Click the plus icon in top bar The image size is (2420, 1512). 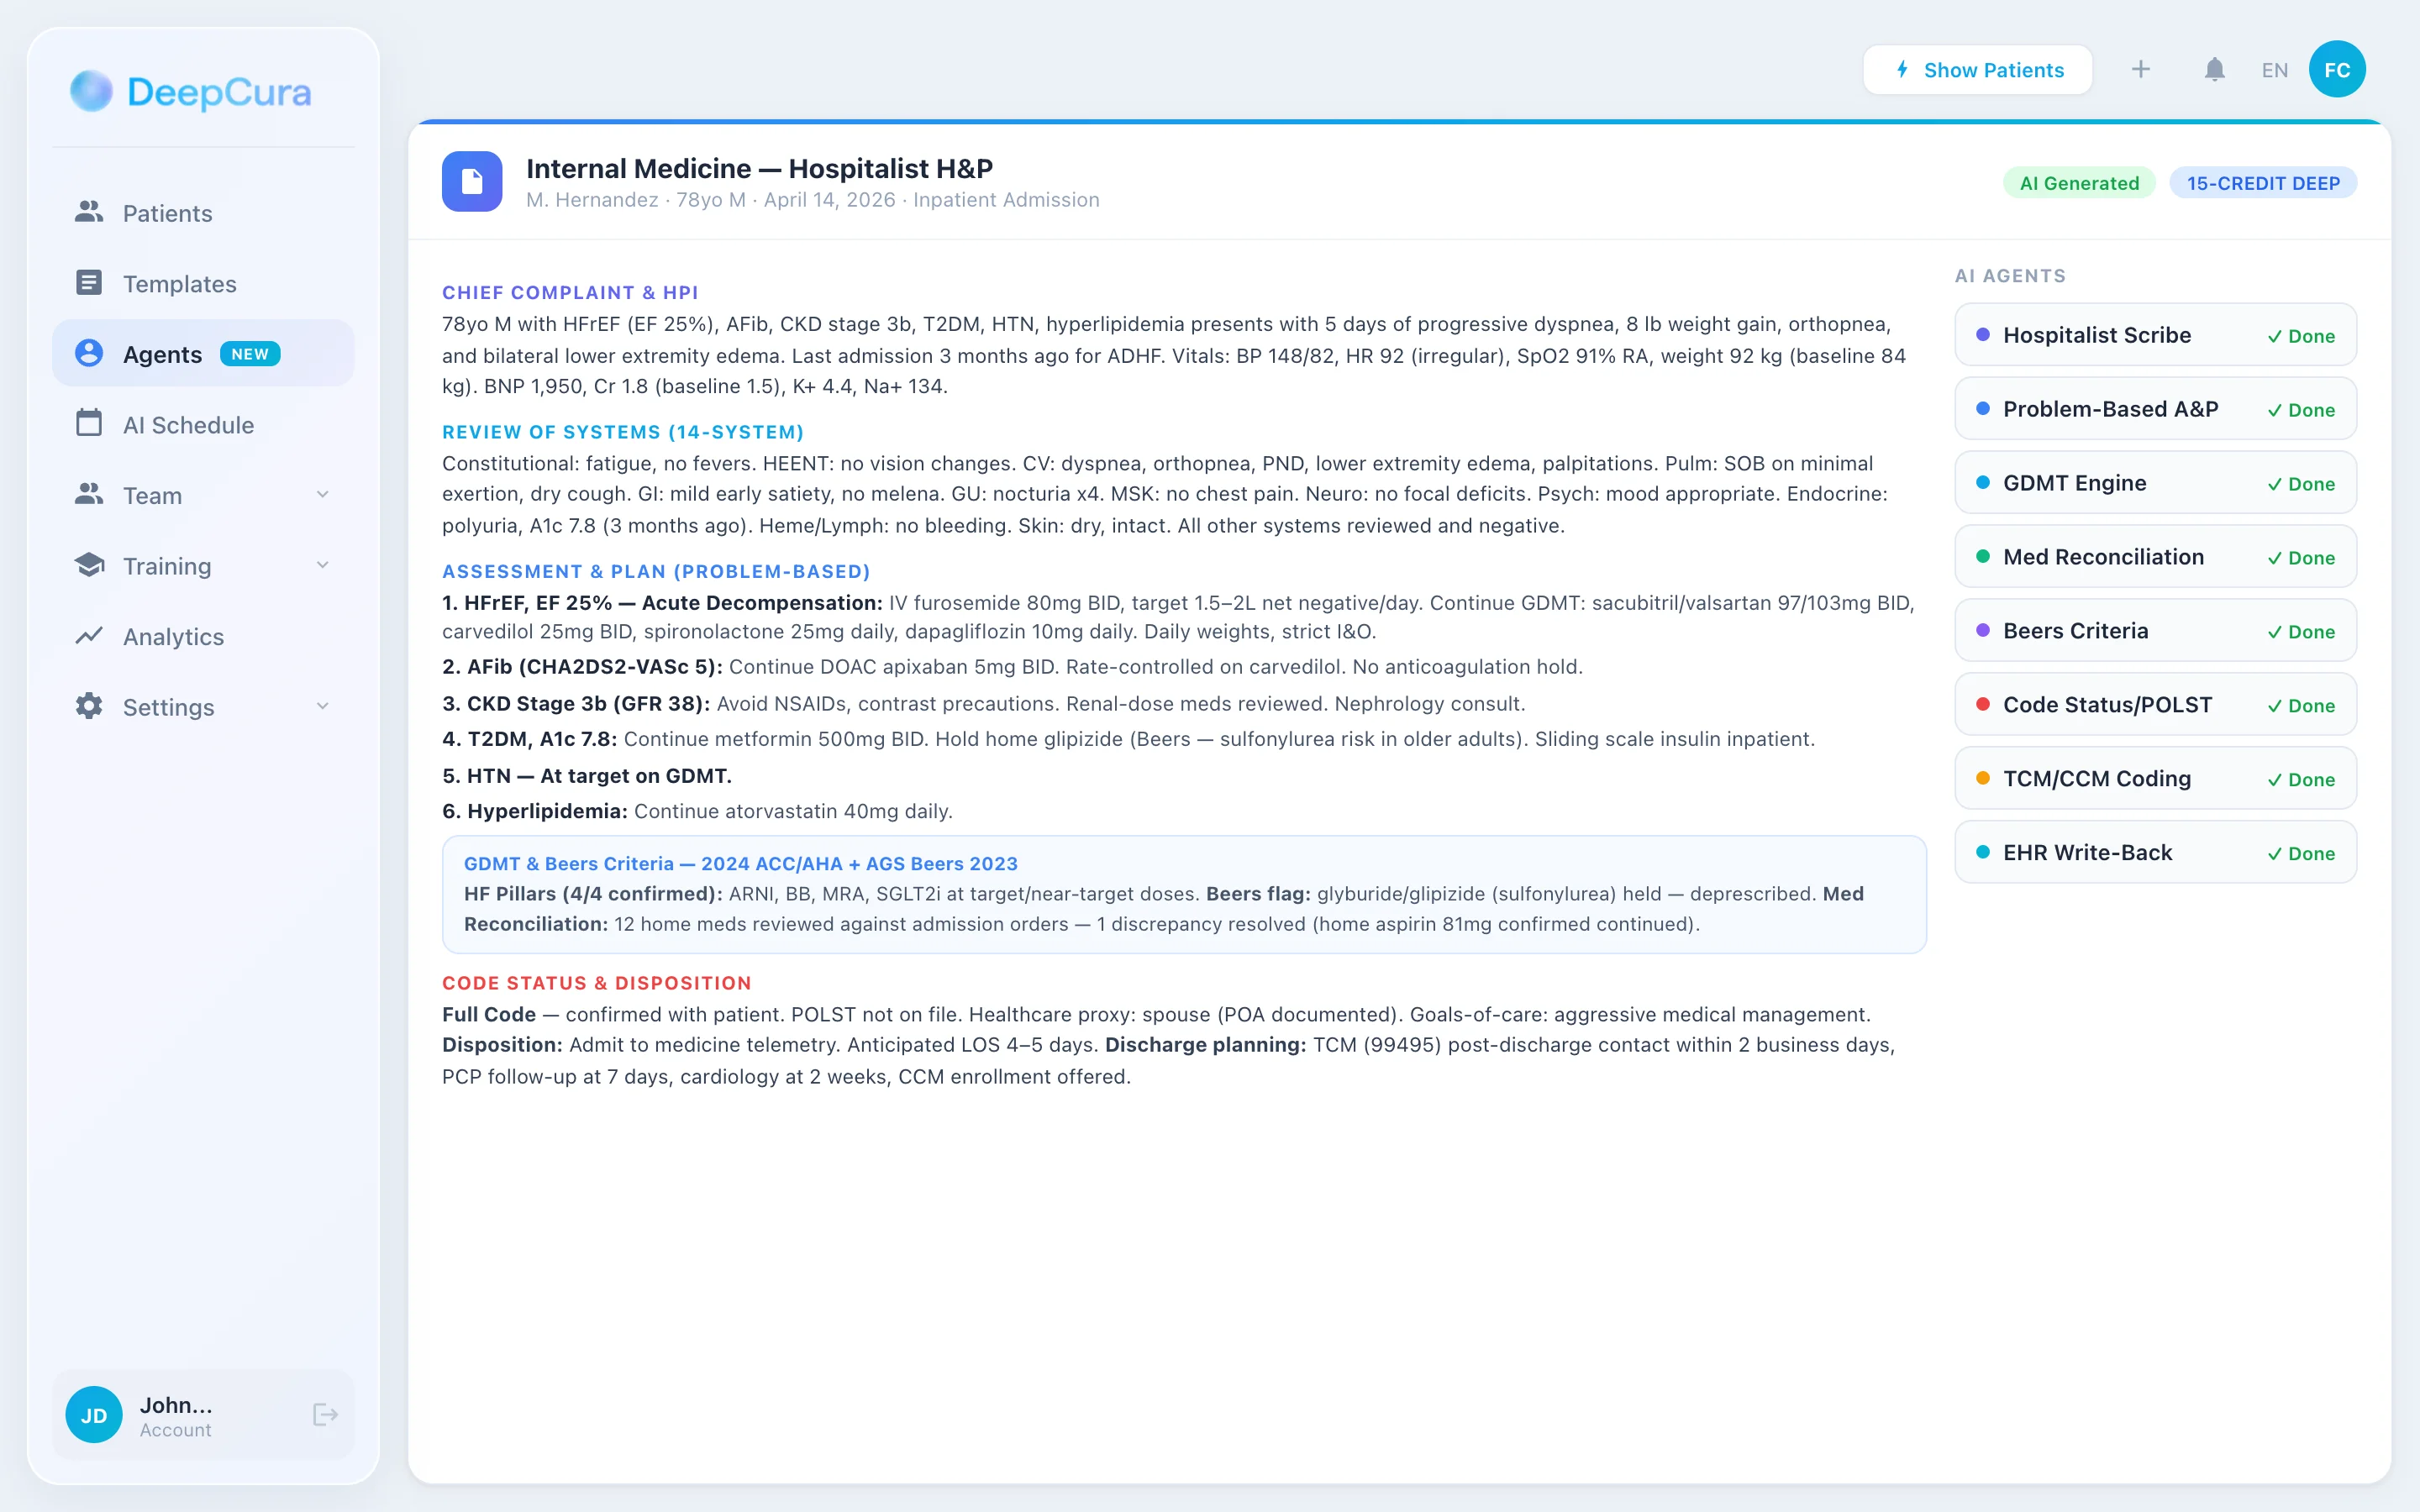(x=2140, y=70)
